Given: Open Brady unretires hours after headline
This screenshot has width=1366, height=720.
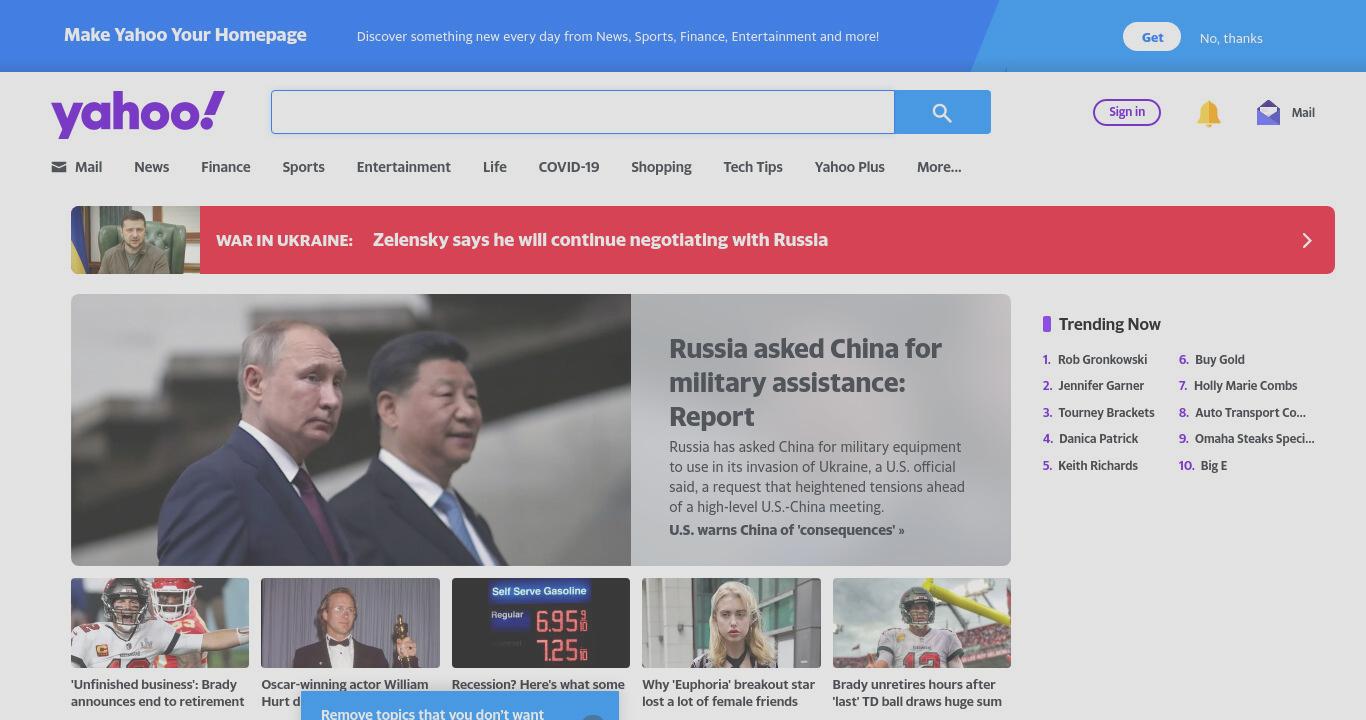Looking at the screenshot, I should point(917,693).
